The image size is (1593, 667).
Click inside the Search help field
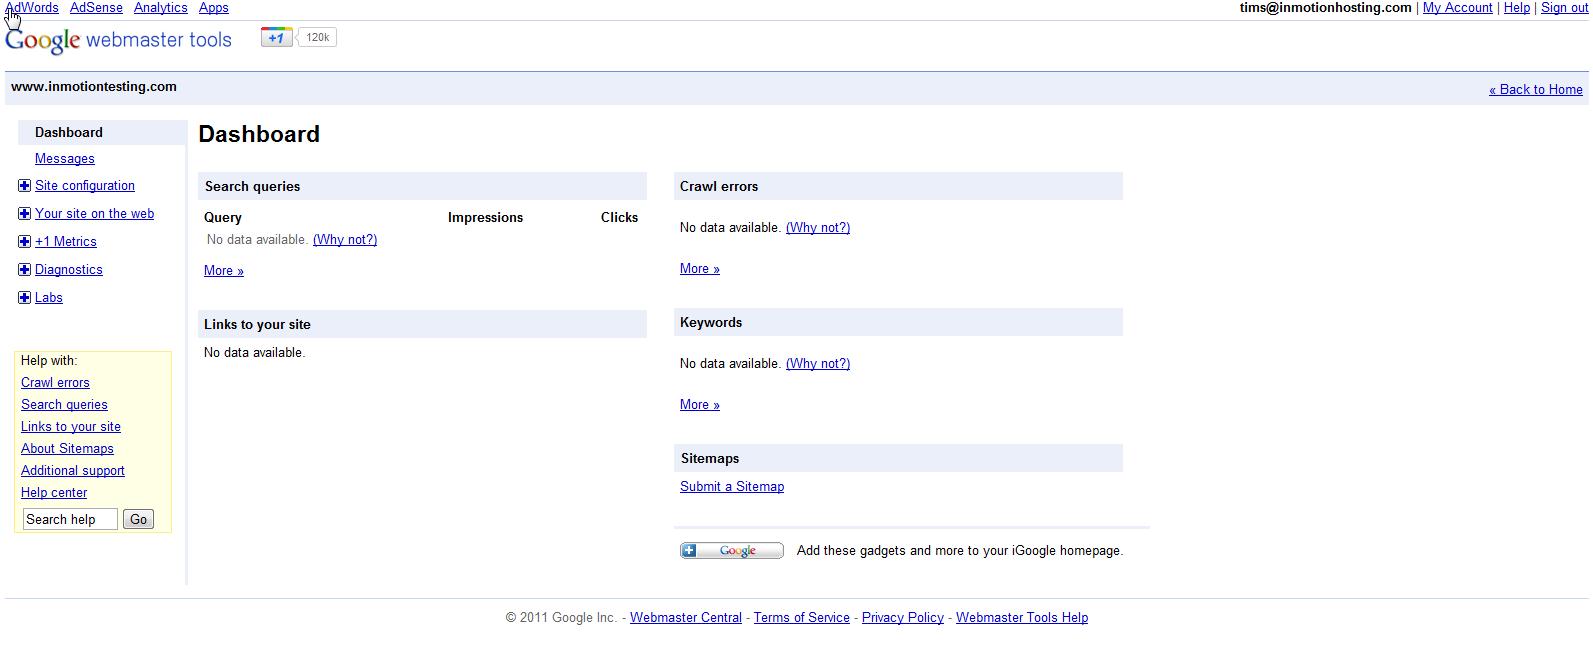click(x=69, y=519)
